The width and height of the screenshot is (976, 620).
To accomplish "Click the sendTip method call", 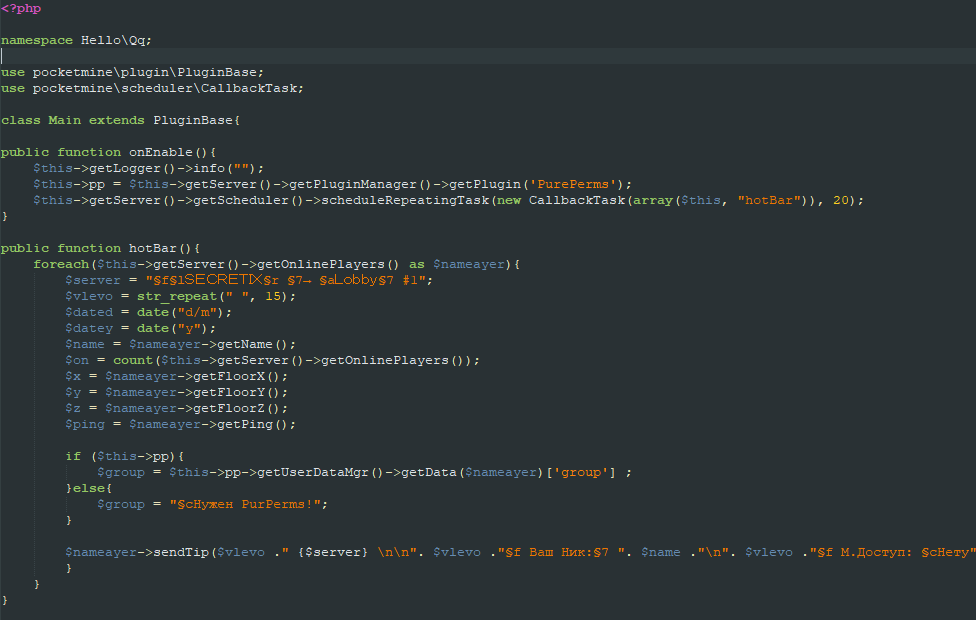I will (x=180, y=552).
